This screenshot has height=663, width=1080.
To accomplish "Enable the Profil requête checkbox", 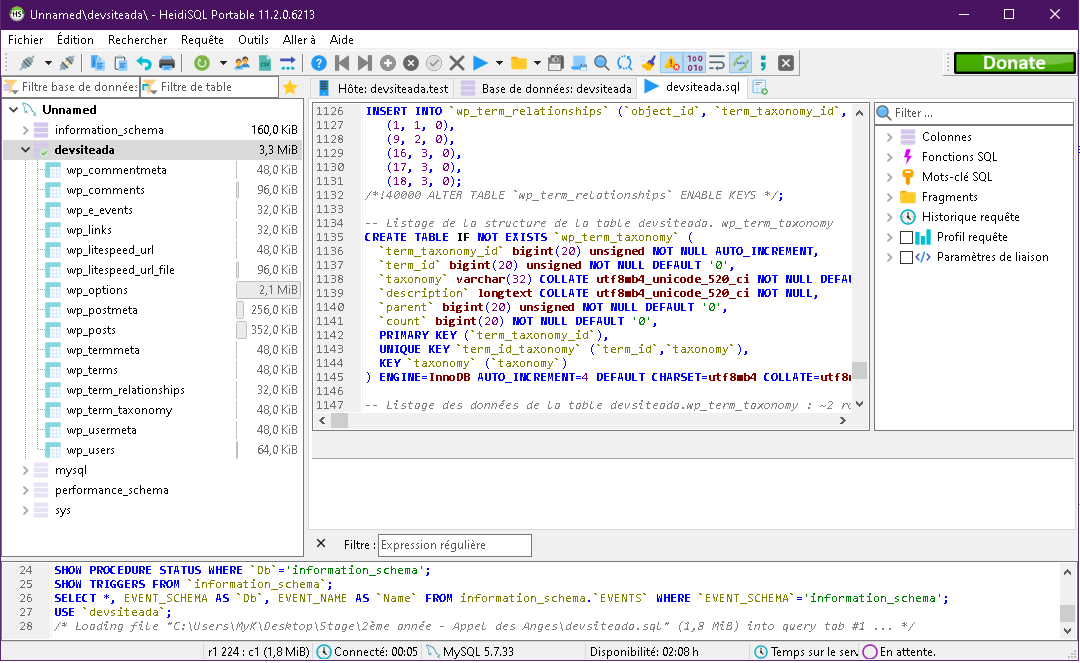I will point(907,237).
